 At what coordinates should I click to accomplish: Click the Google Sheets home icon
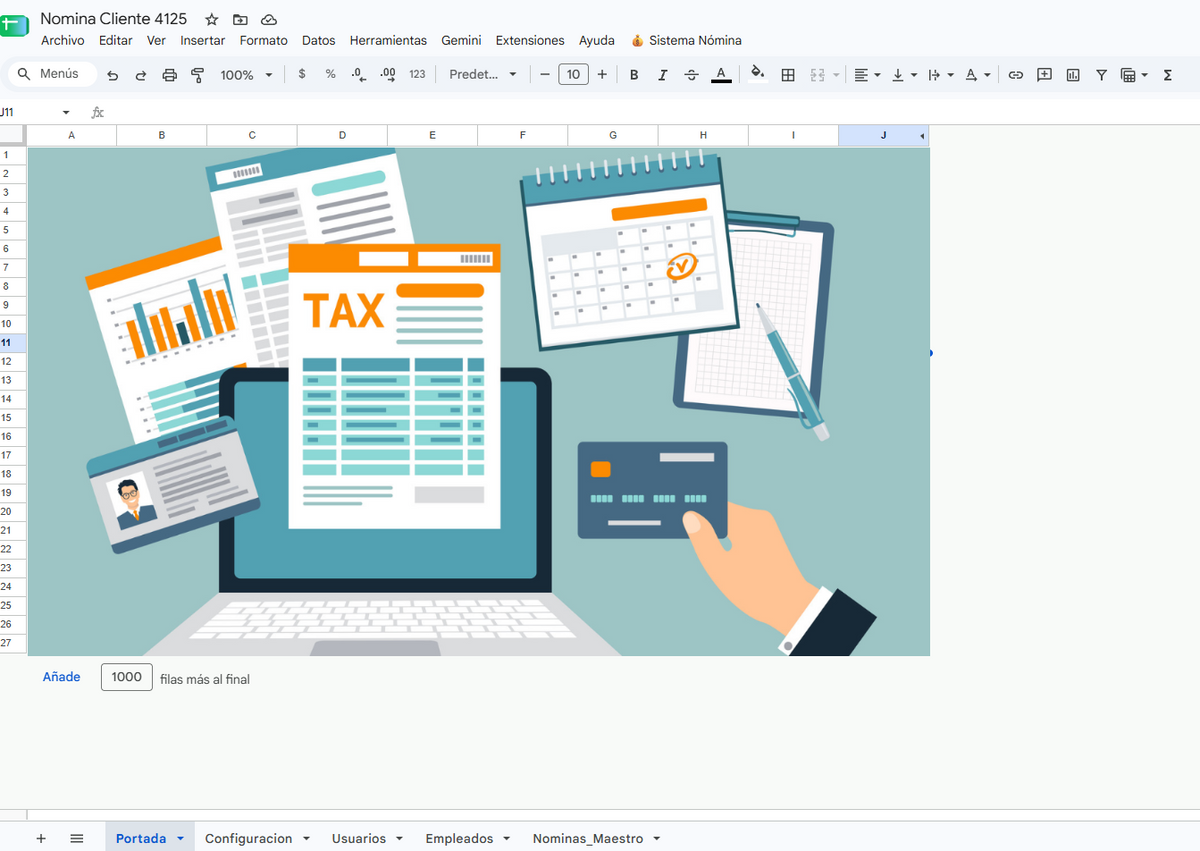tap(12, 24)
